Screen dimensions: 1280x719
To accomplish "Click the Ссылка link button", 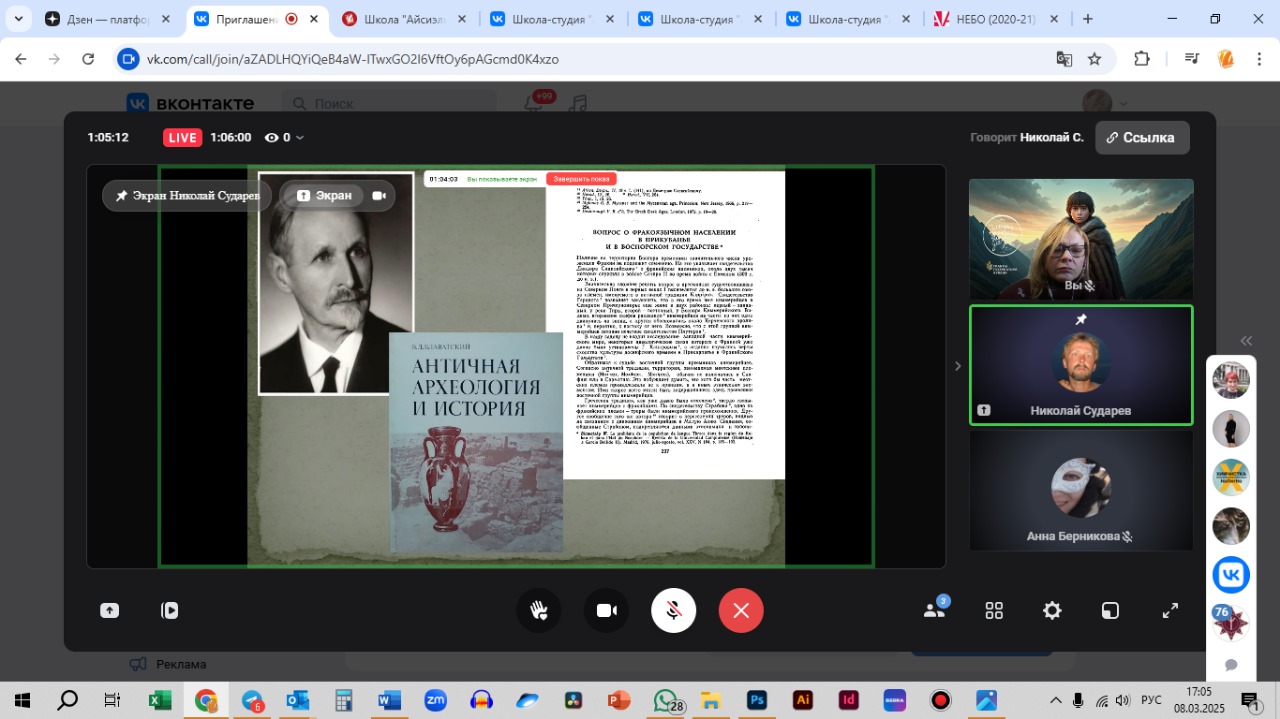I will pos(1141,138).
